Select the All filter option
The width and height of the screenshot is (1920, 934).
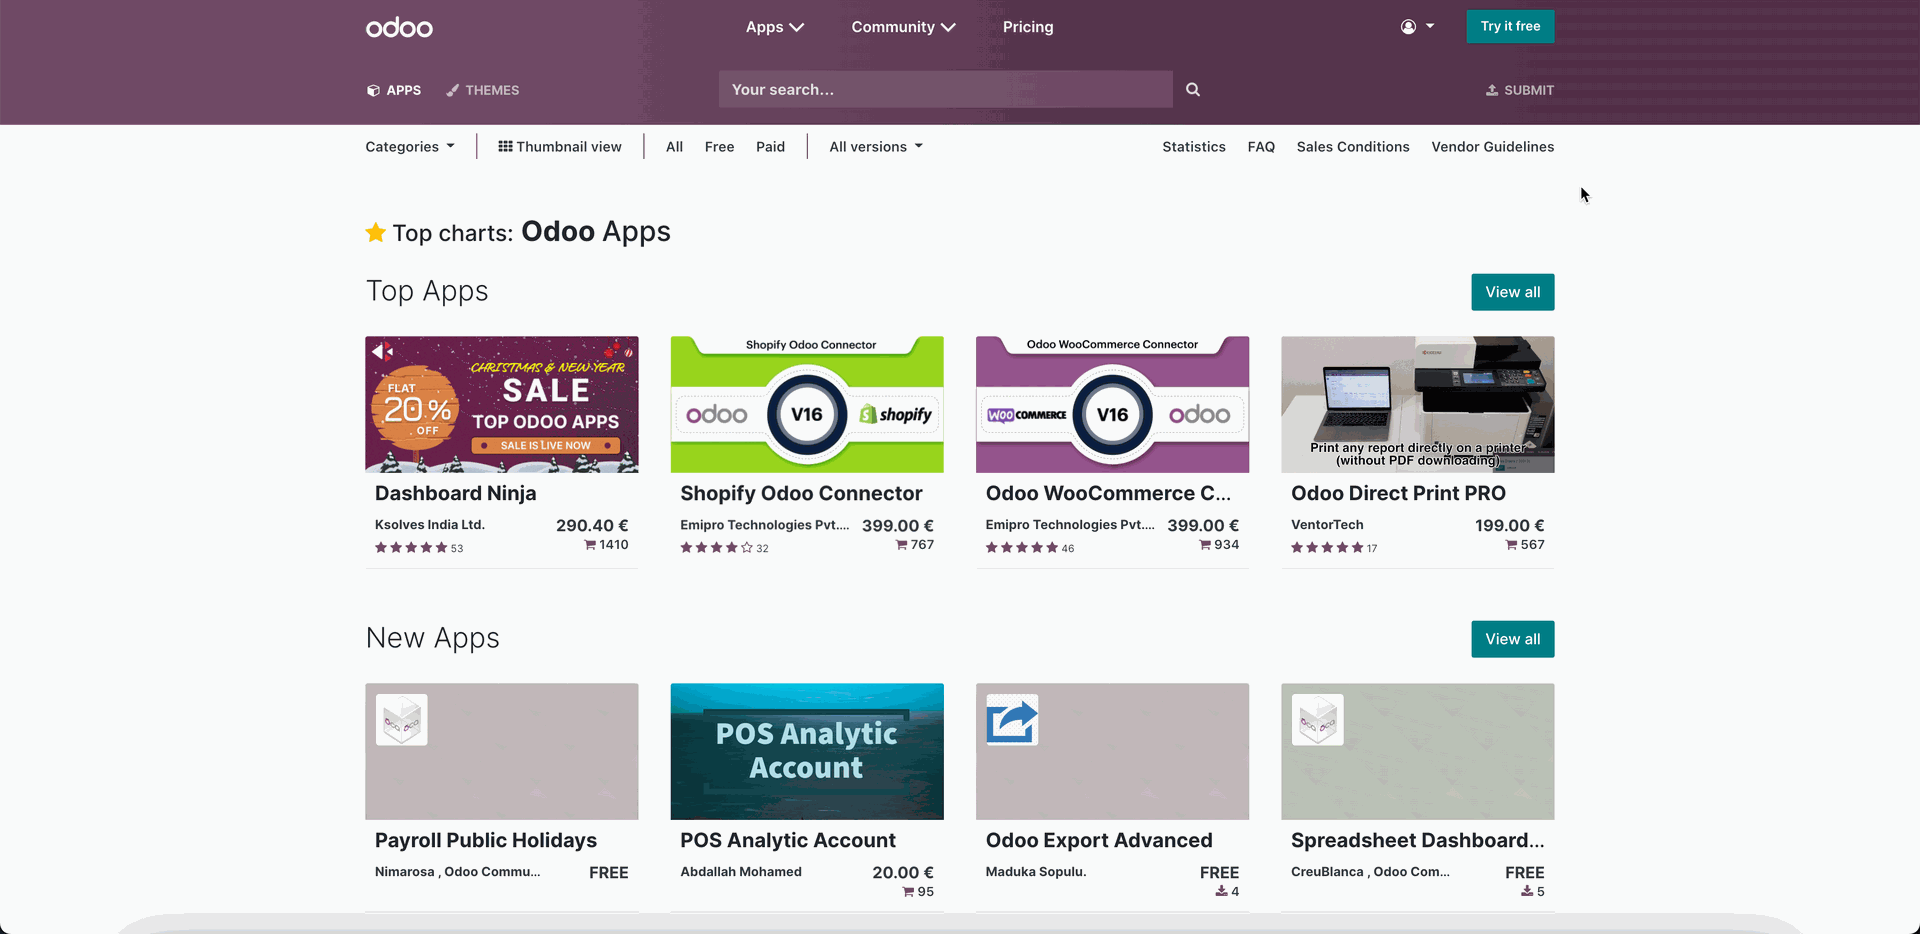pos(674,146)
